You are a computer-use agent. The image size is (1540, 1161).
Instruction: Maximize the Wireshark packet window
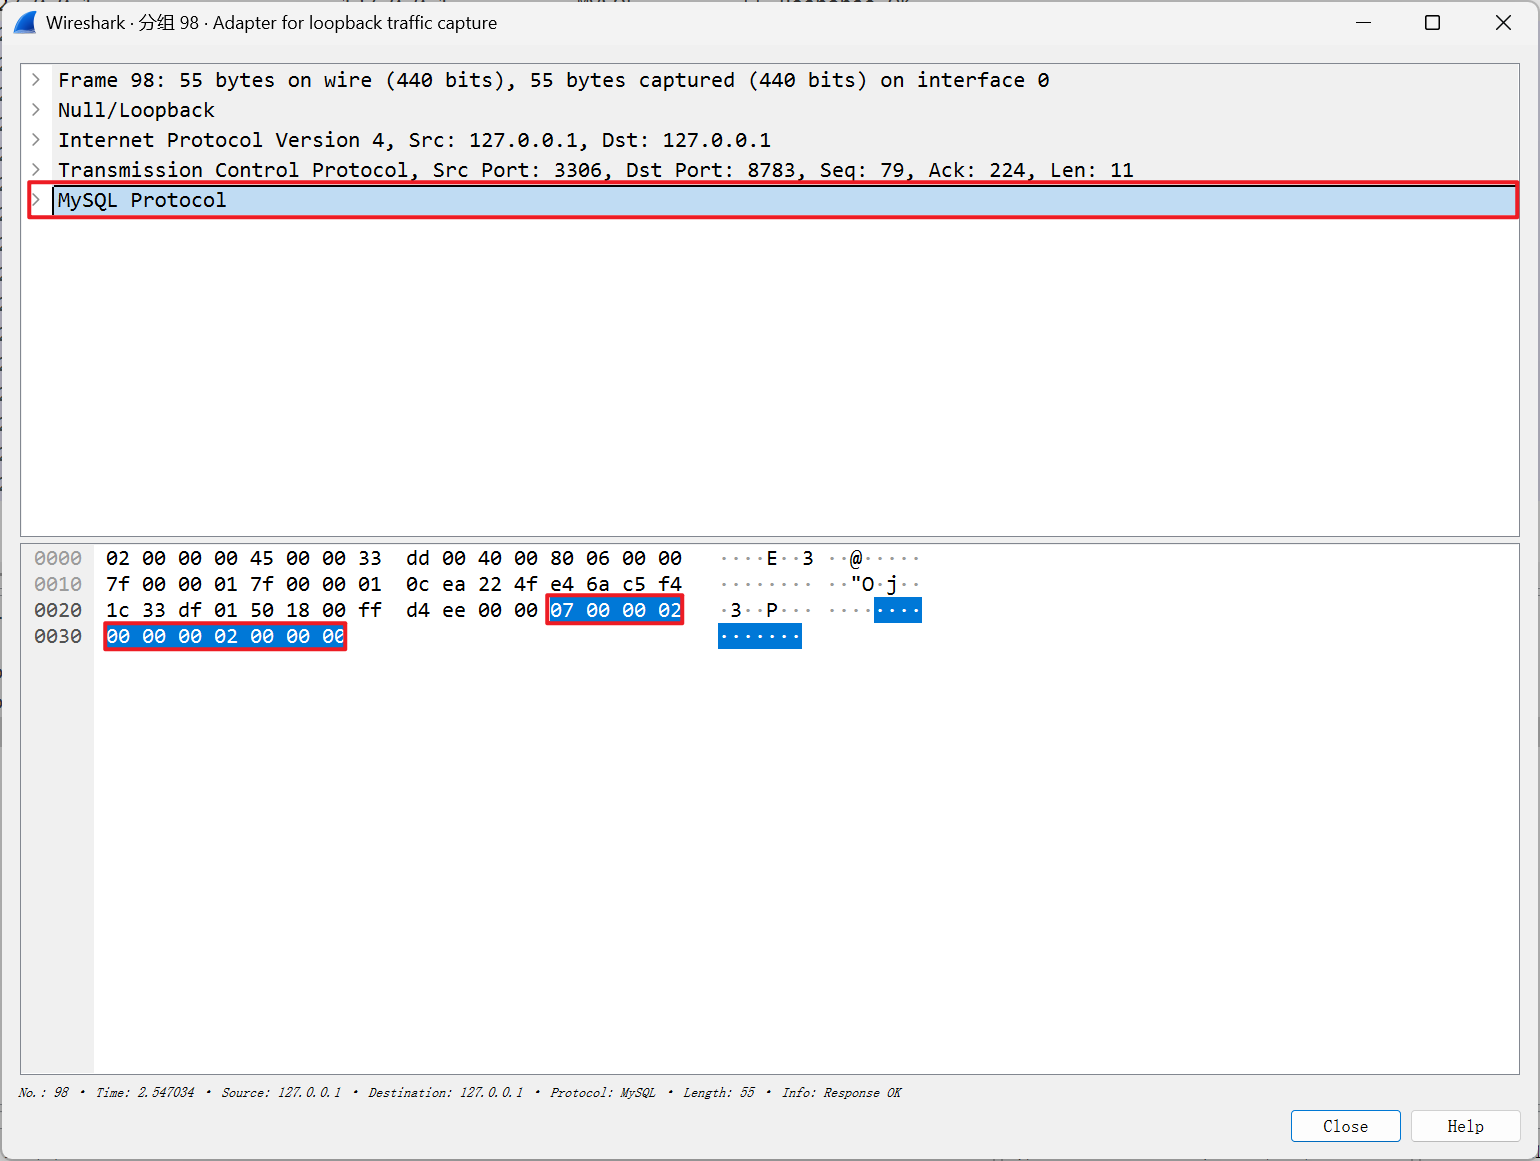(x=1432, y=22)
